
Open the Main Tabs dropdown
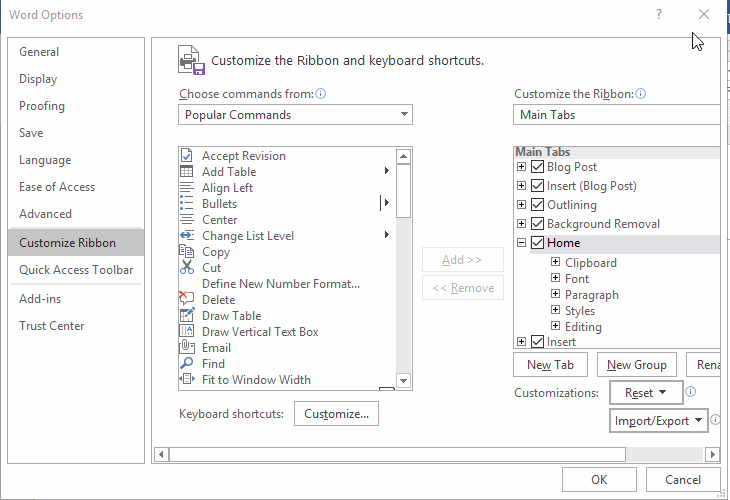(x=616, y=115)
